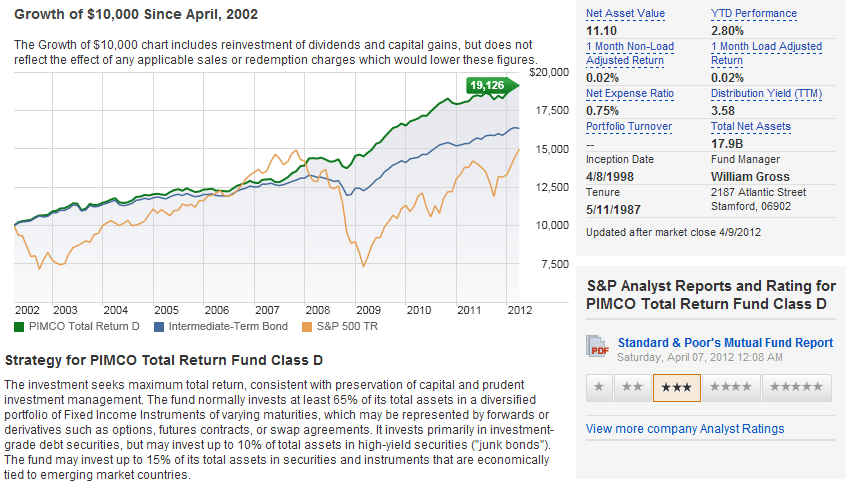Click View more company Analyst Ratings

(685, 429)
